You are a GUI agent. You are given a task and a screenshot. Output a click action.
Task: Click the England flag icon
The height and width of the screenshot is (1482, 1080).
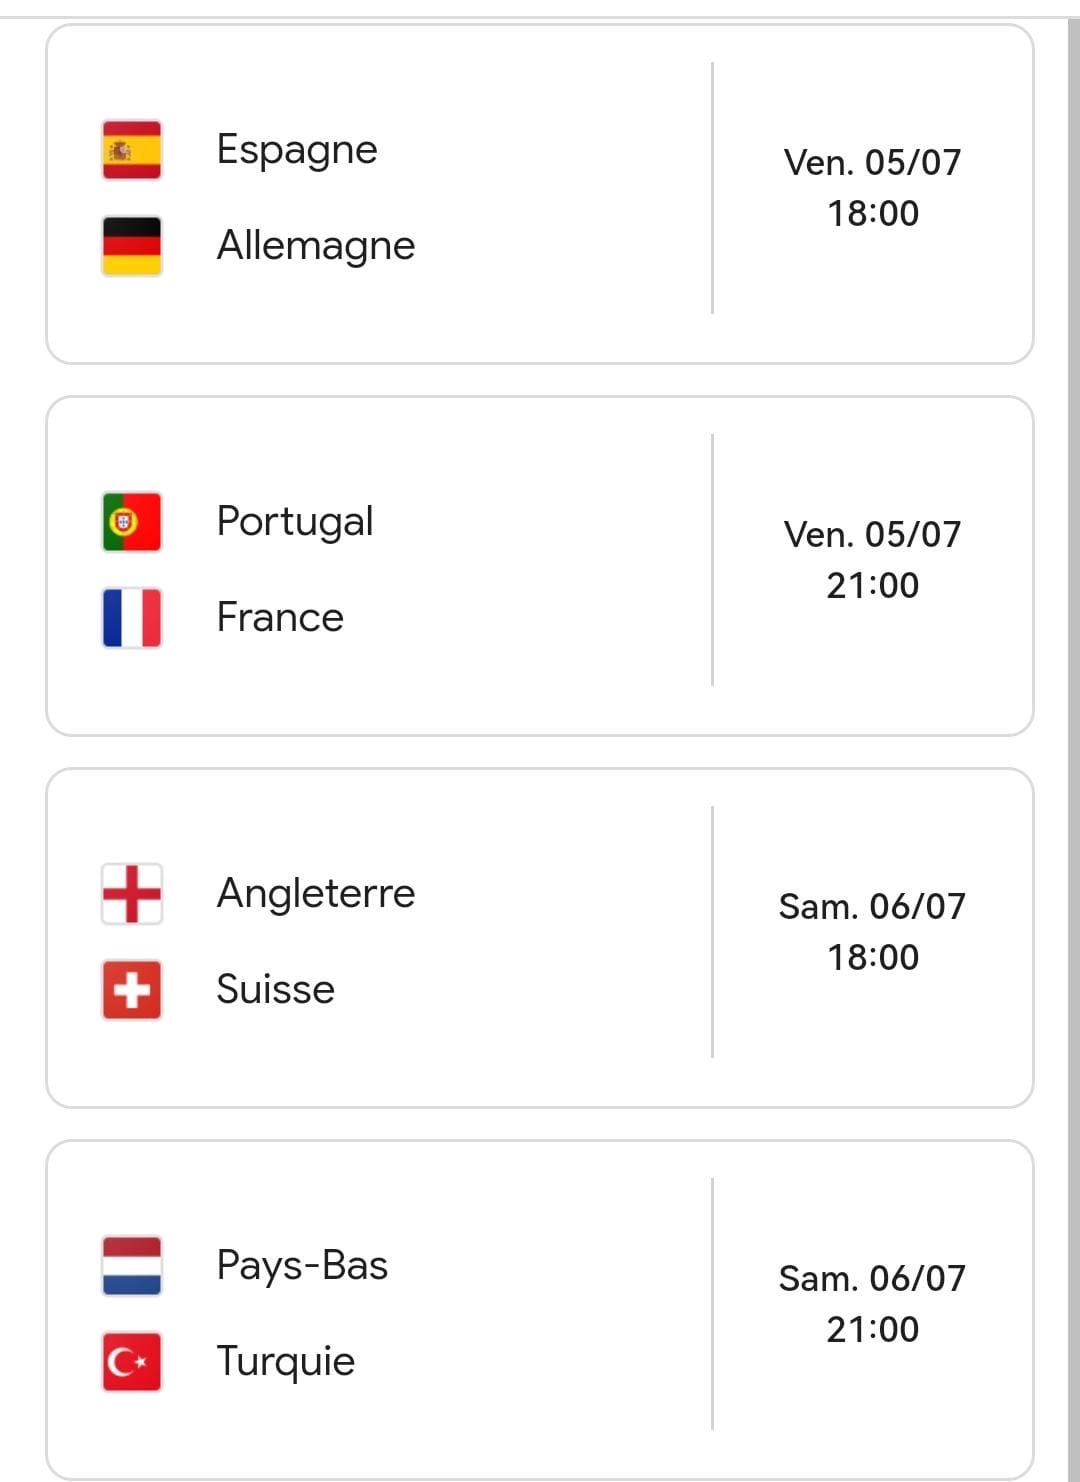click(132, 894)
